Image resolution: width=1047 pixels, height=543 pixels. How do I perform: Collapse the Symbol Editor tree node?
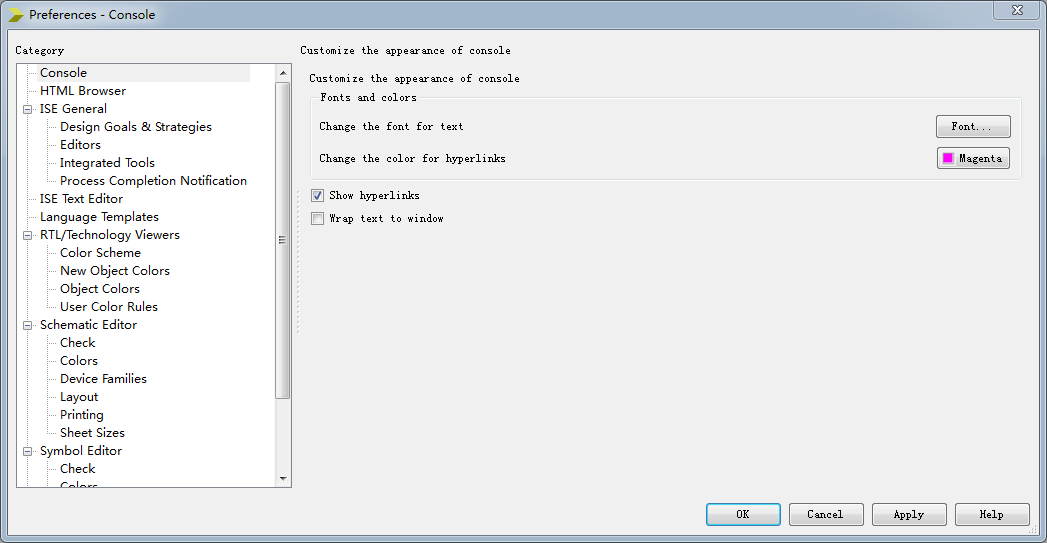point(27,451)
